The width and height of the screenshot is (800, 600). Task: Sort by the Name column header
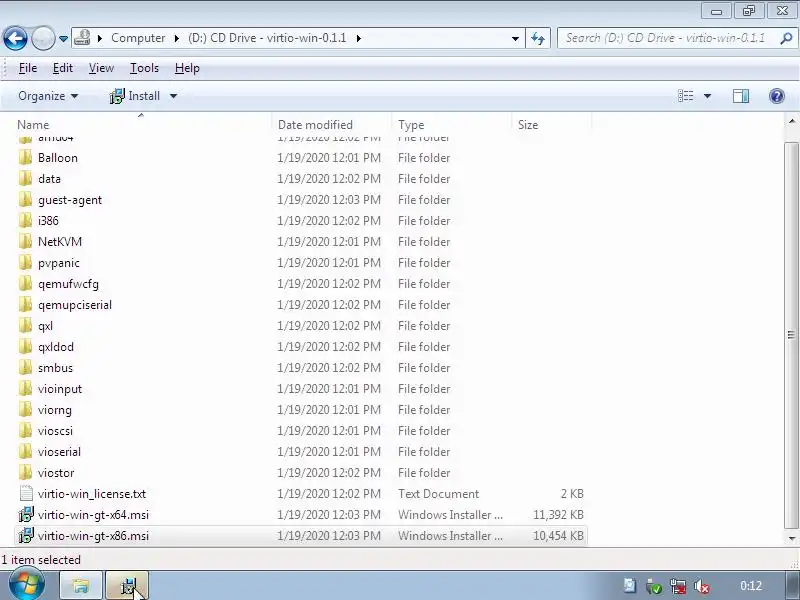pos(33,124)
